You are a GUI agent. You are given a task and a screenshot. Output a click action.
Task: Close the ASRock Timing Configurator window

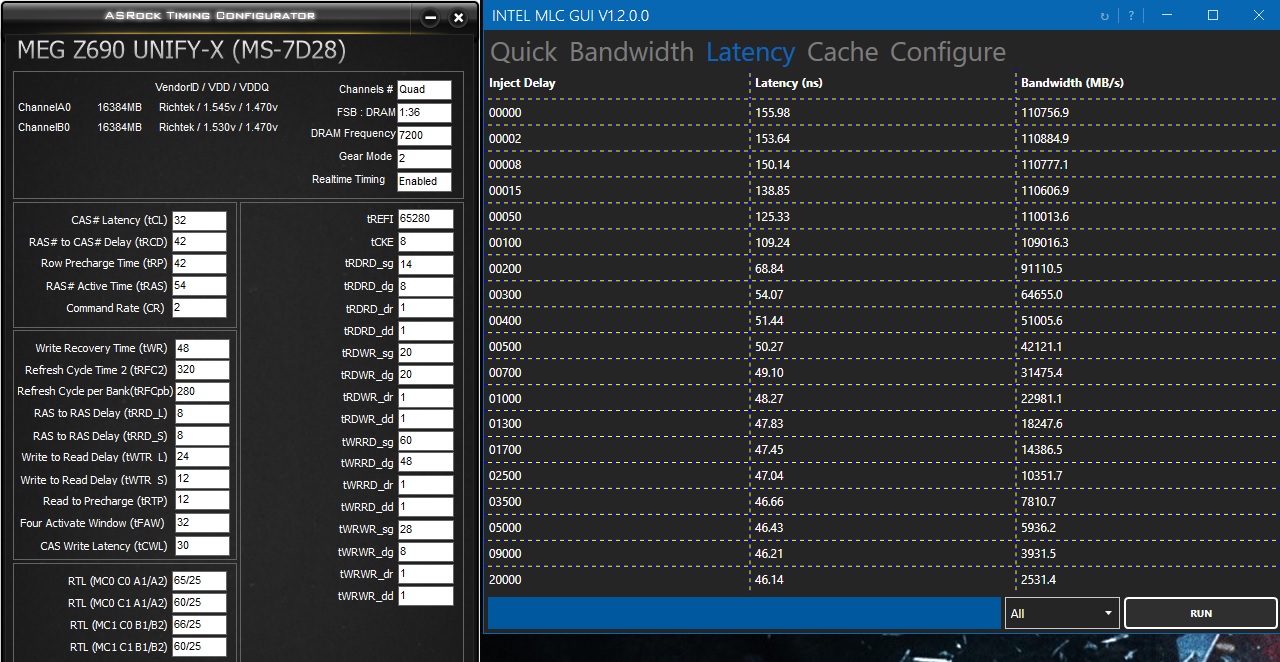[458, 18]
